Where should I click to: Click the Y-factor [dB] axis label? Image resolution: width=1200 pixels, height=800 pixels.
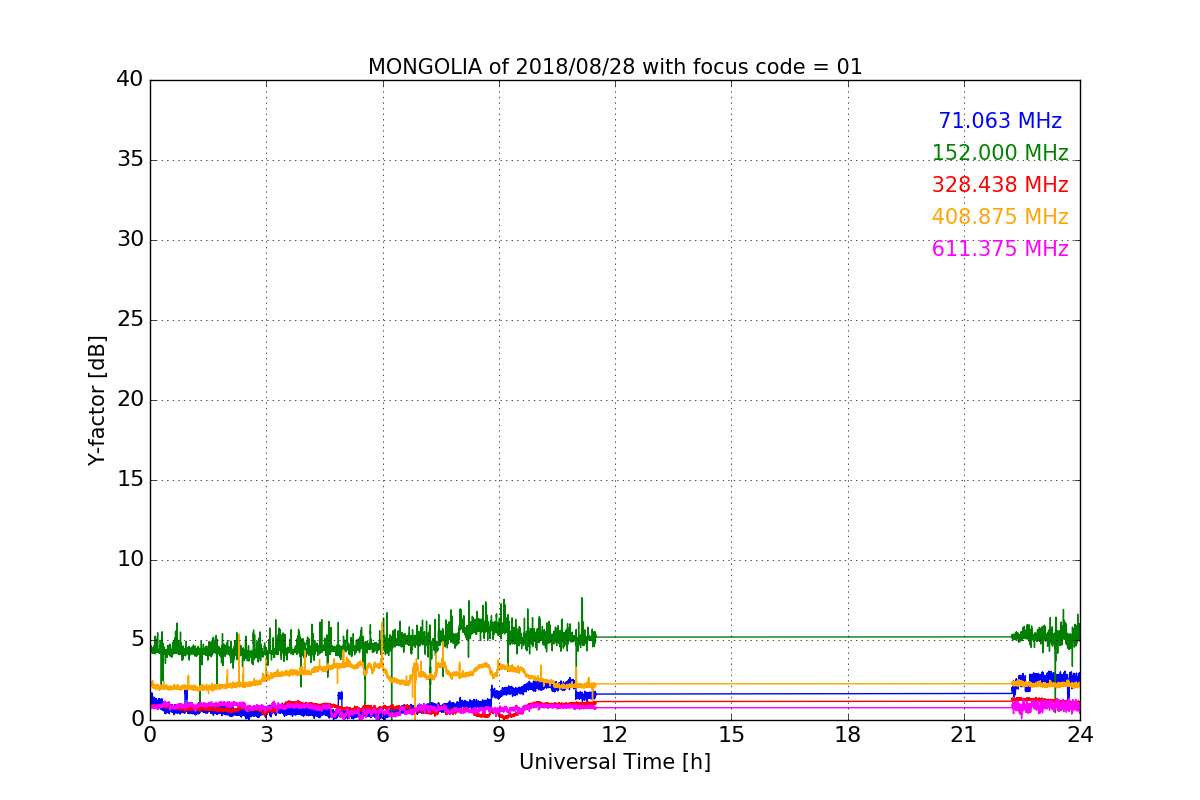point(97,400)
